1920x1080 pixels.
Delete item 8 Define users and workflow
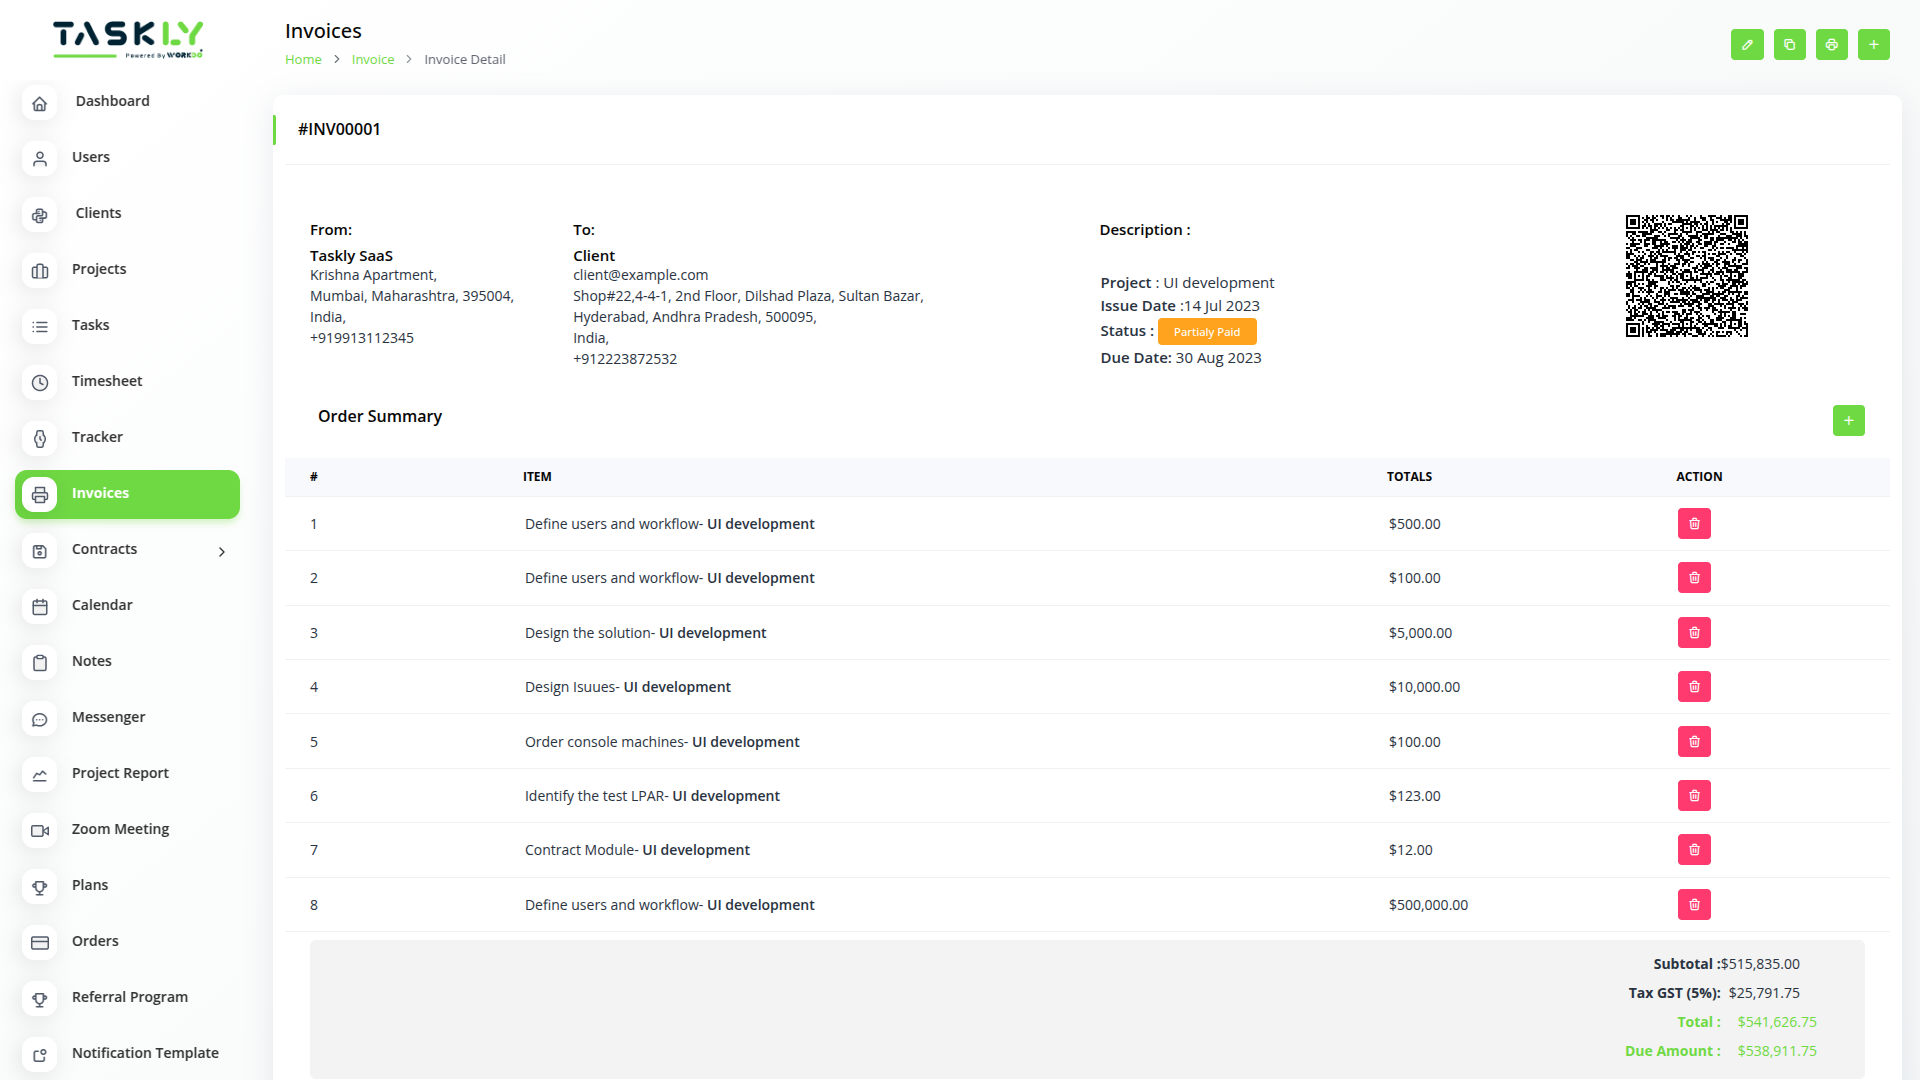pos(1693,904)
